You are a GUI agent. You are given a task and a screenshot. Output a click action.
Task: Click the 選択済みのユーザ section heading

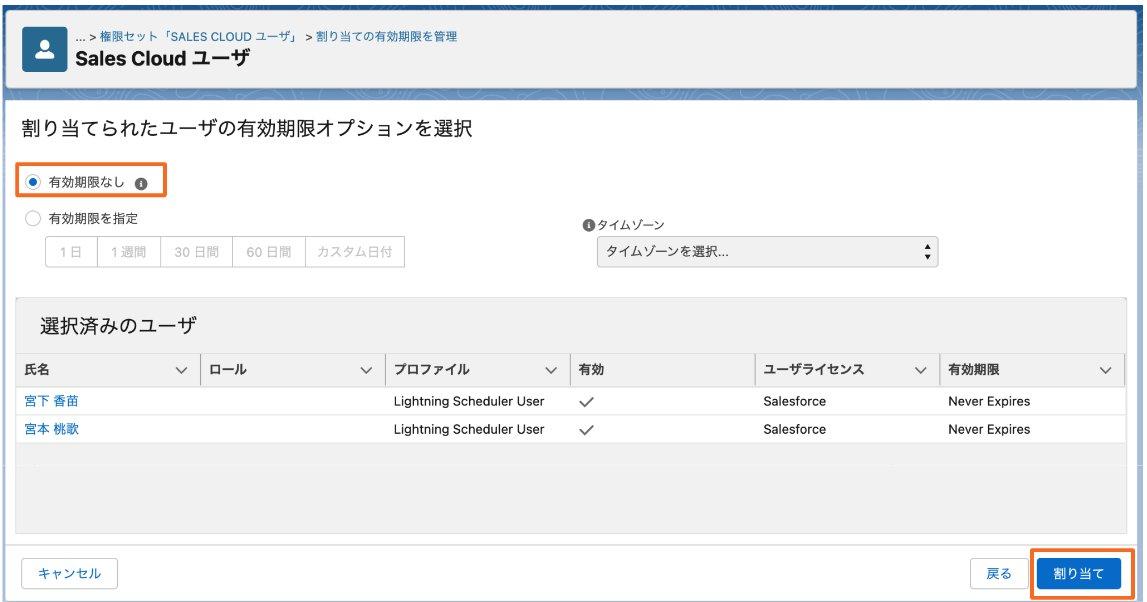pyautogui.click(x=119, y=326)
